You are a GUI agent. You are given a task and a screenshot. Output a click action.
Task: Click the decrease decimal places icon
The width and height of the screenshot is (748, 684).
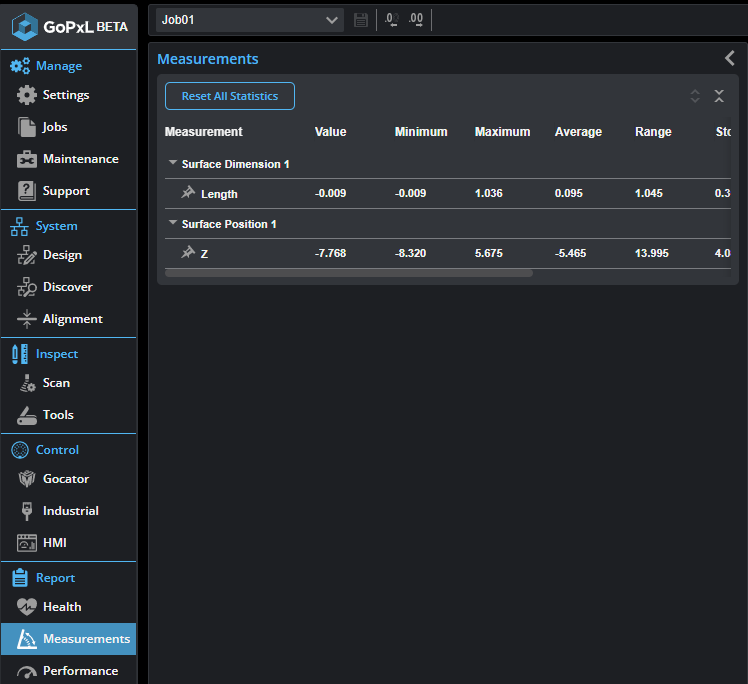391,20
